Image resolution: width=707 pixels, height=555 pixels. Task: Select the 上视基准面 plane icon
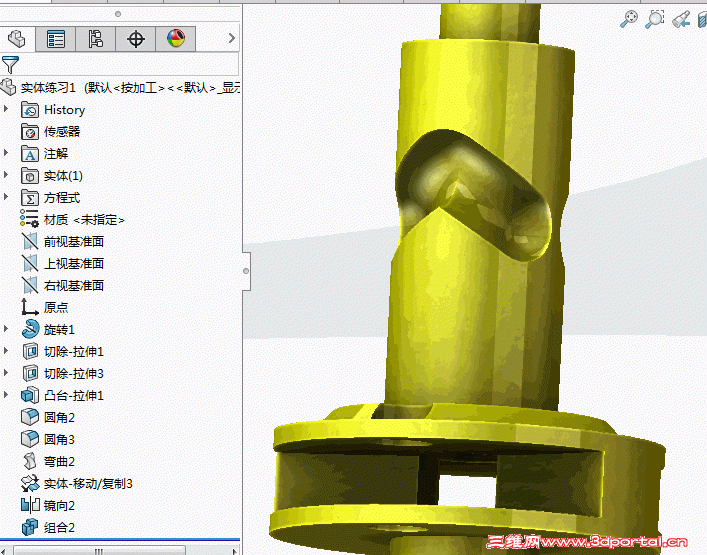point(30,263)
